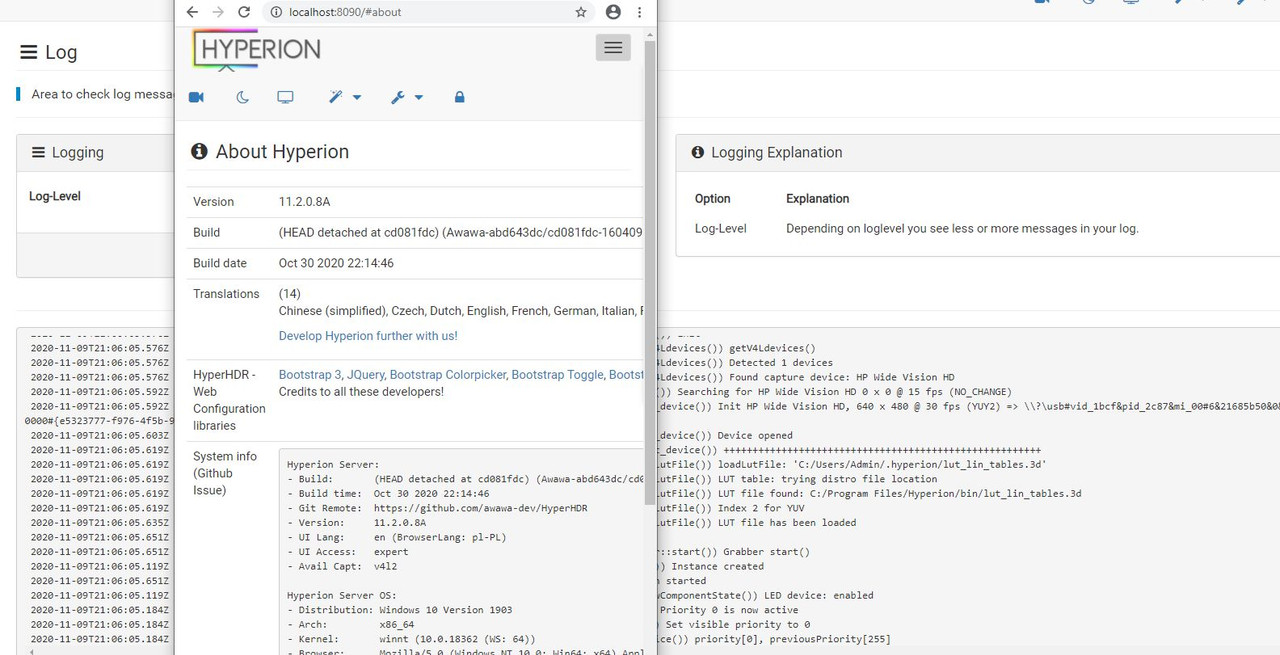Open the wrench settings dropdown
The image size is (1280, 655).
coord(407,97)
